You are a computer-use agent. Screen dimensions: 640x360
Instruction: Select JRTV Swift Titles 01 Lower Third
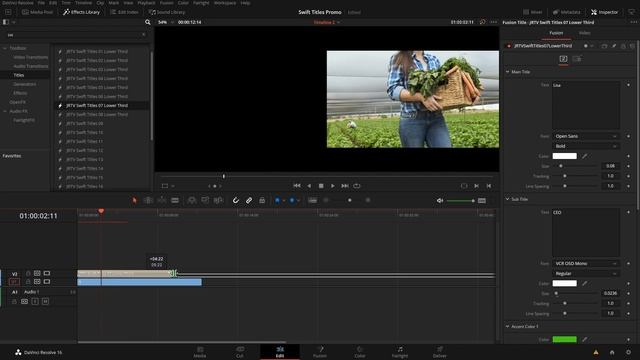tap(97, 51)
